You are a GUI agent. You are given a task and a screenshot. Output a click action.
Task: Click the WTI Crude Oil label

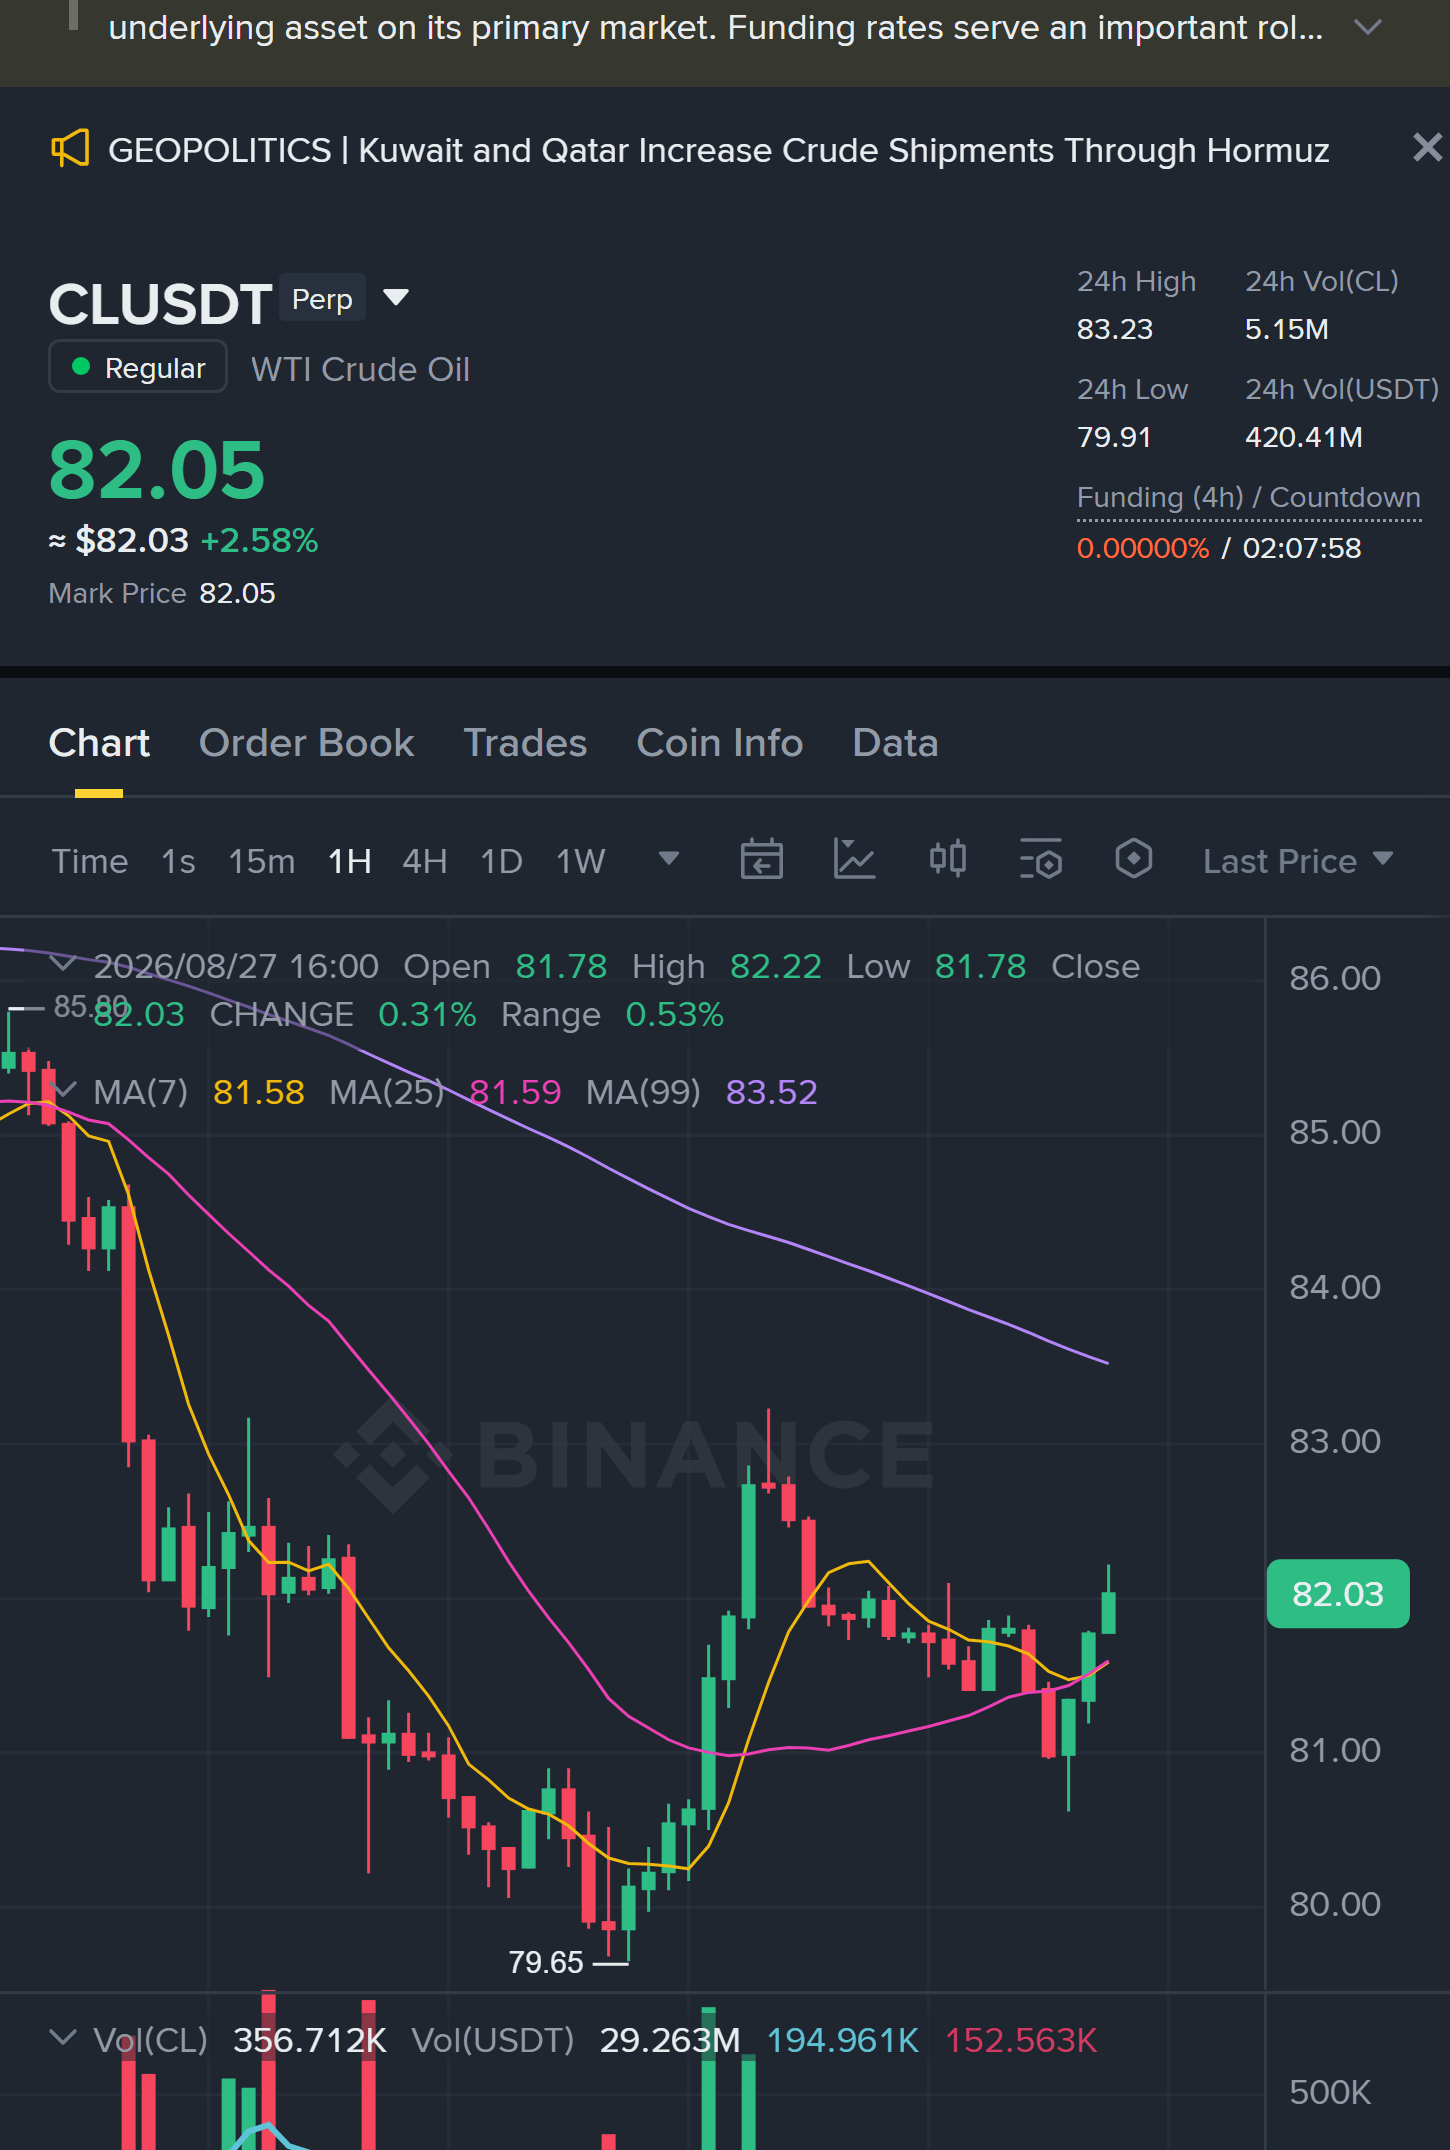click(x=361, y=369)
